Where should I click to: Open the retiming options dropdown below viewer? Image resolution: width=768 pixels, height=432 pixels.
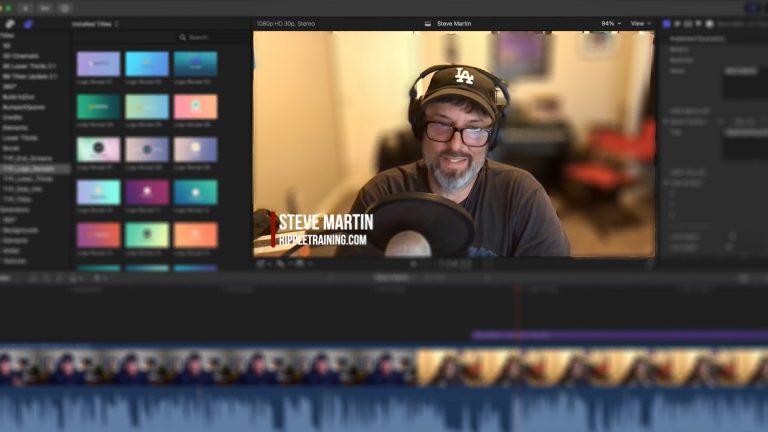(301, 264)
